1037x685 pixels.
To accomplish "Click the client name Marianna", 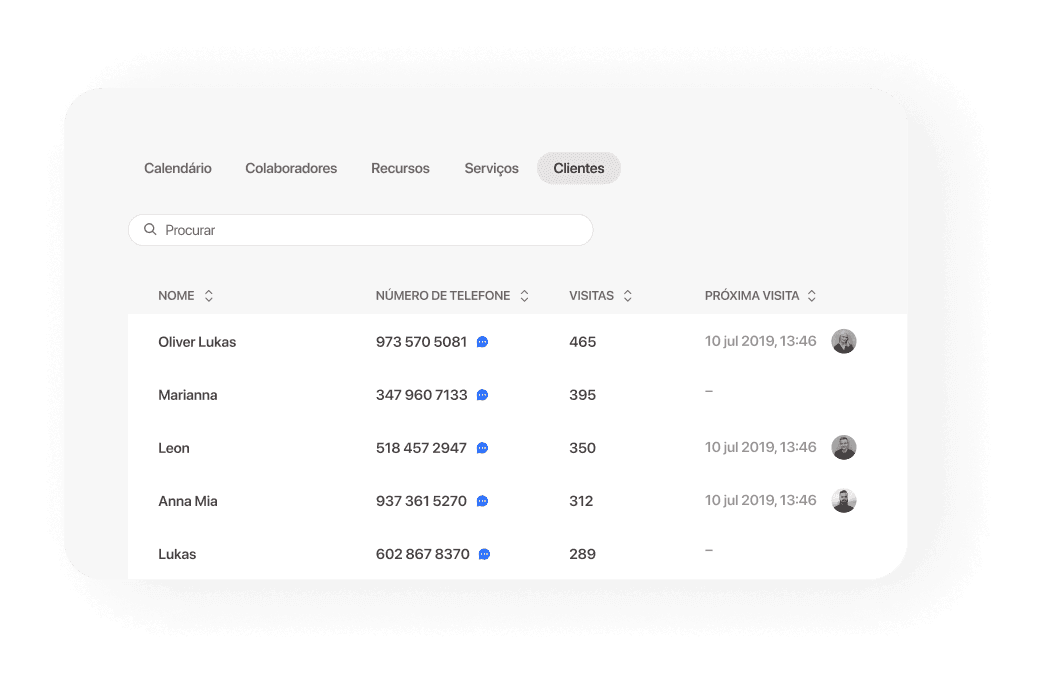I will (188, 394).
